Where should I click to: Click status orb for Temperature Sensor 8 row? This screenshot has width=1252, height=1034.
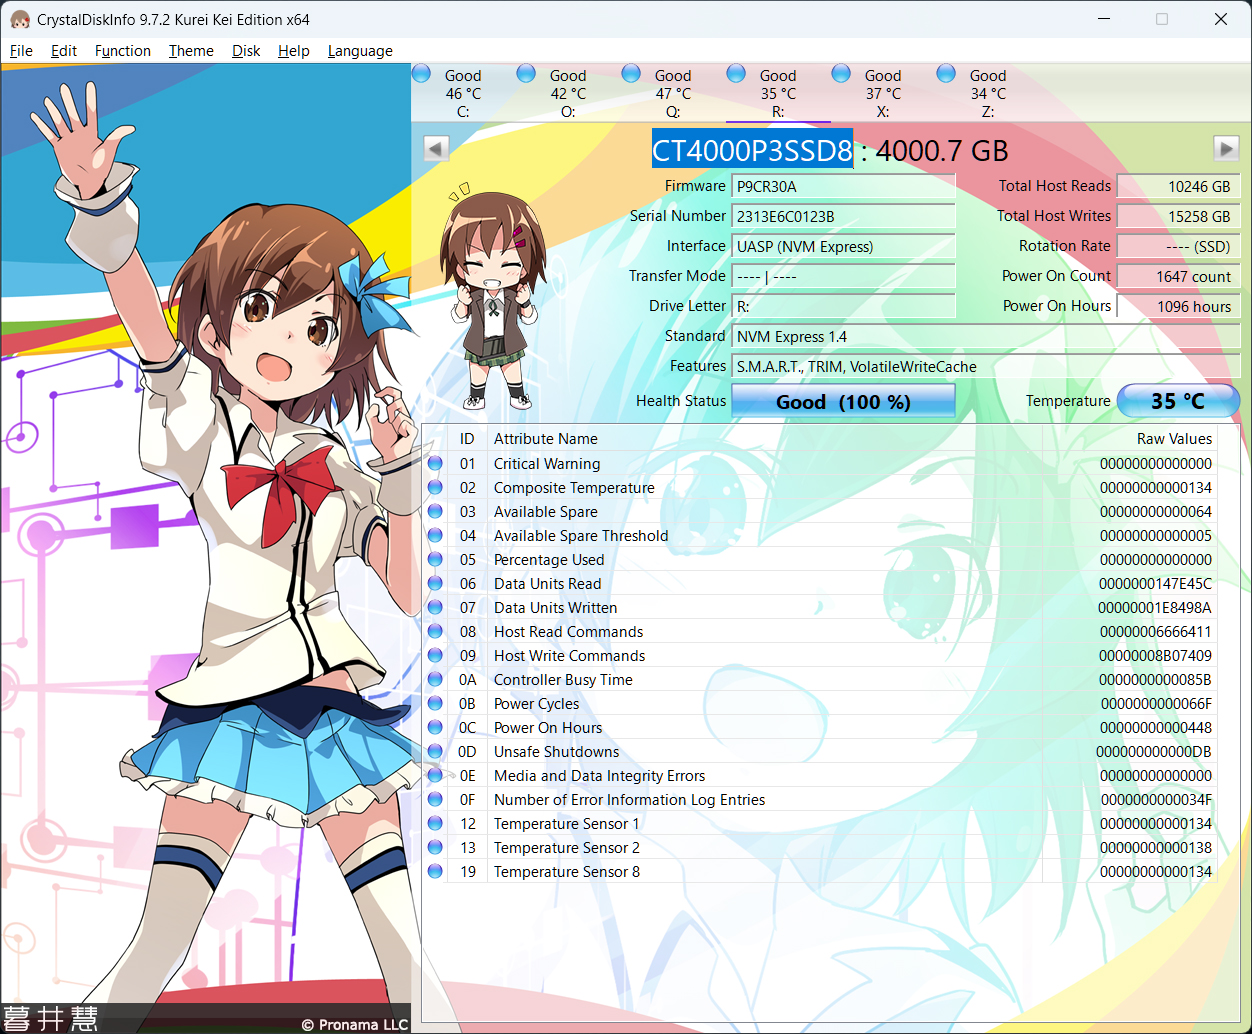(435, 872)
